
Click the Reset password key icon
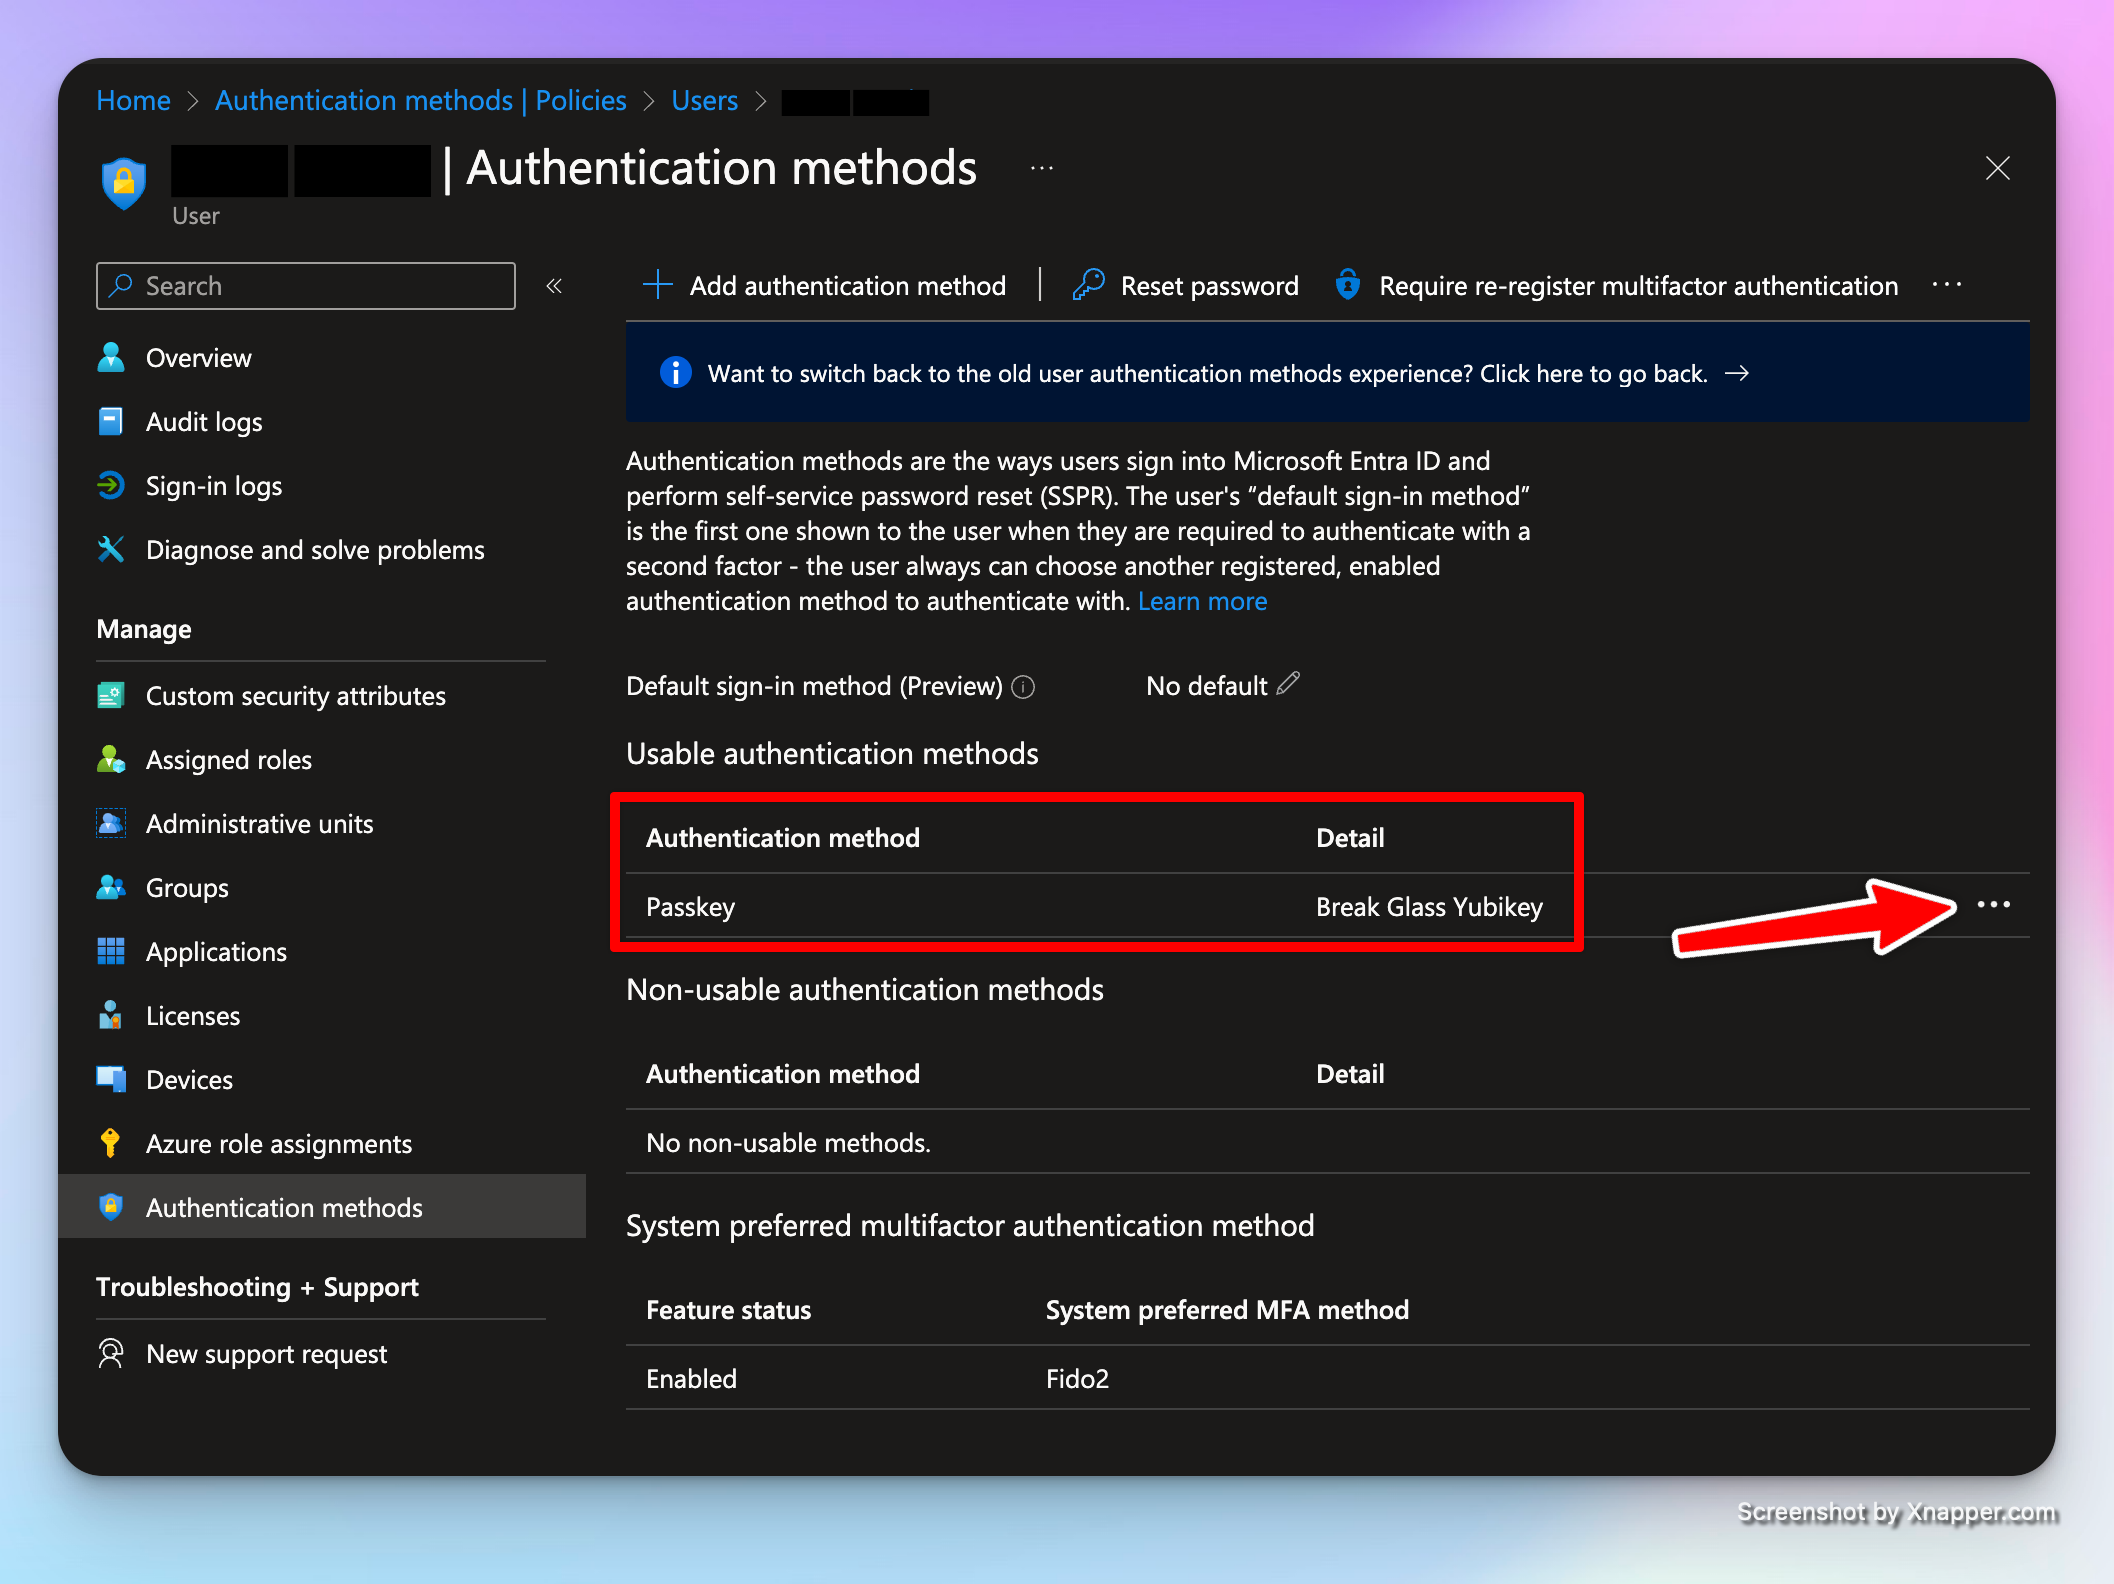(1088, 285)
